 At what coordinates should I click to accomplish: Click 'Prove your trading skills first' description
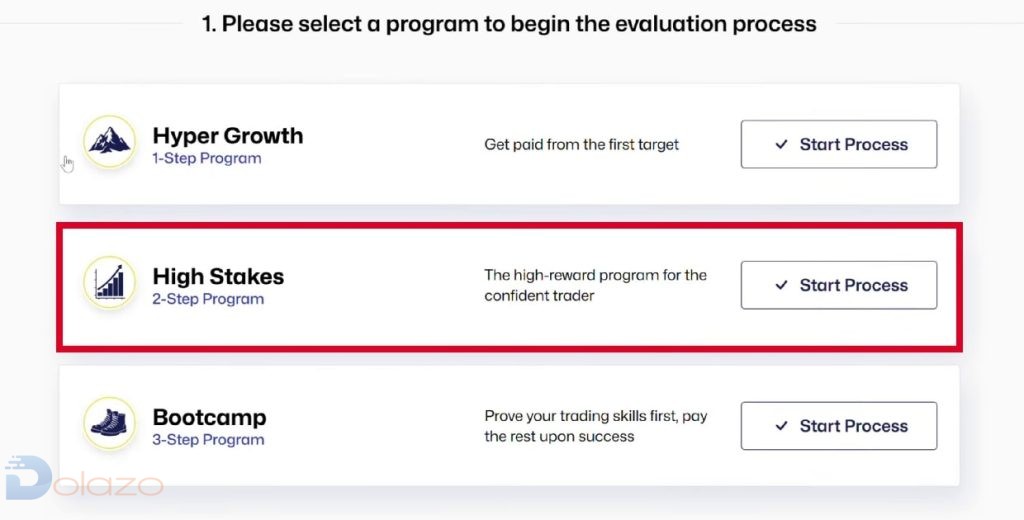click(596, 426)
